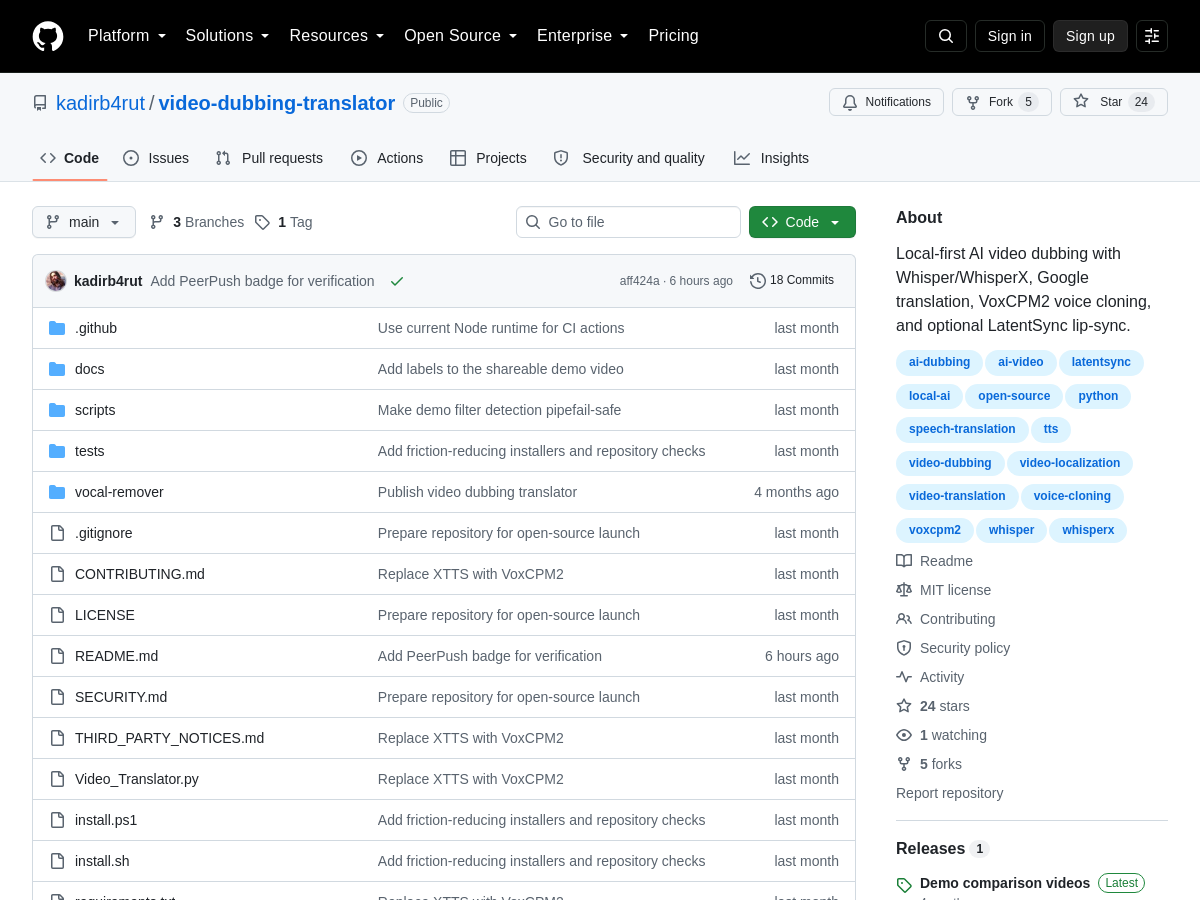Screen dimensions: 1200x900
Task: Switch to the Actions tab
Action: [387, 158]
